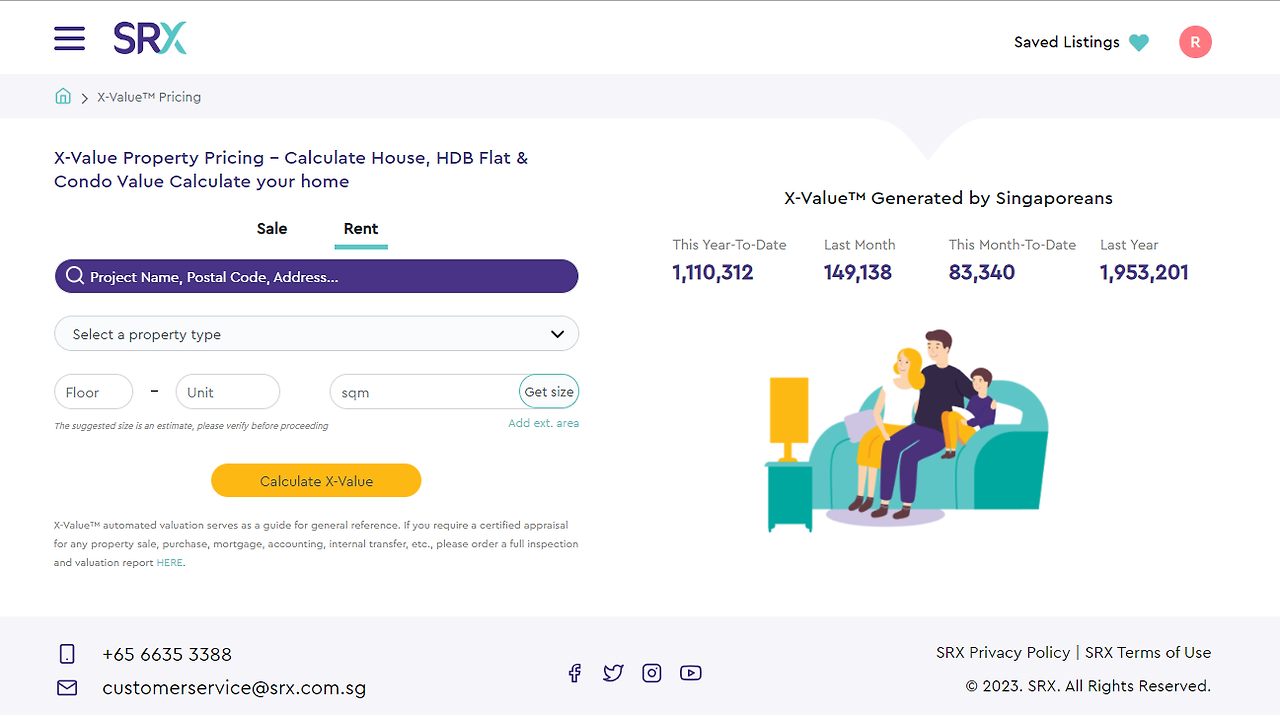Open Saved Listings link text
This screenshot has height=715, width=1280.
click(x=1066, y=42)
